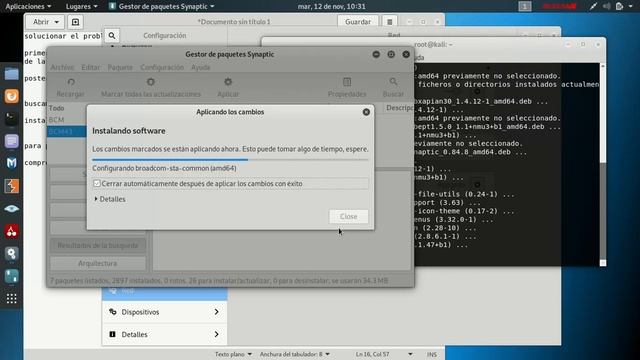Launch the red Cherrytree icon in dock
640x360 pixels.
11,231
